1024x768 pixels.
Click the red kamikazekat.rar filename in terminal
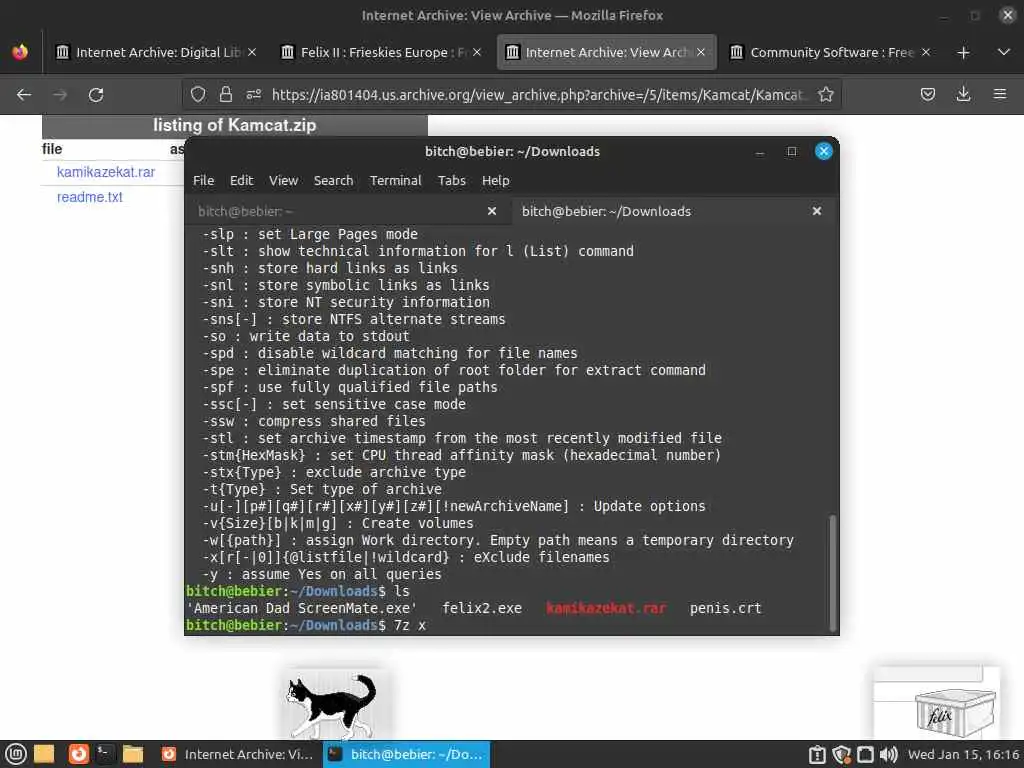tap(606, 608)
